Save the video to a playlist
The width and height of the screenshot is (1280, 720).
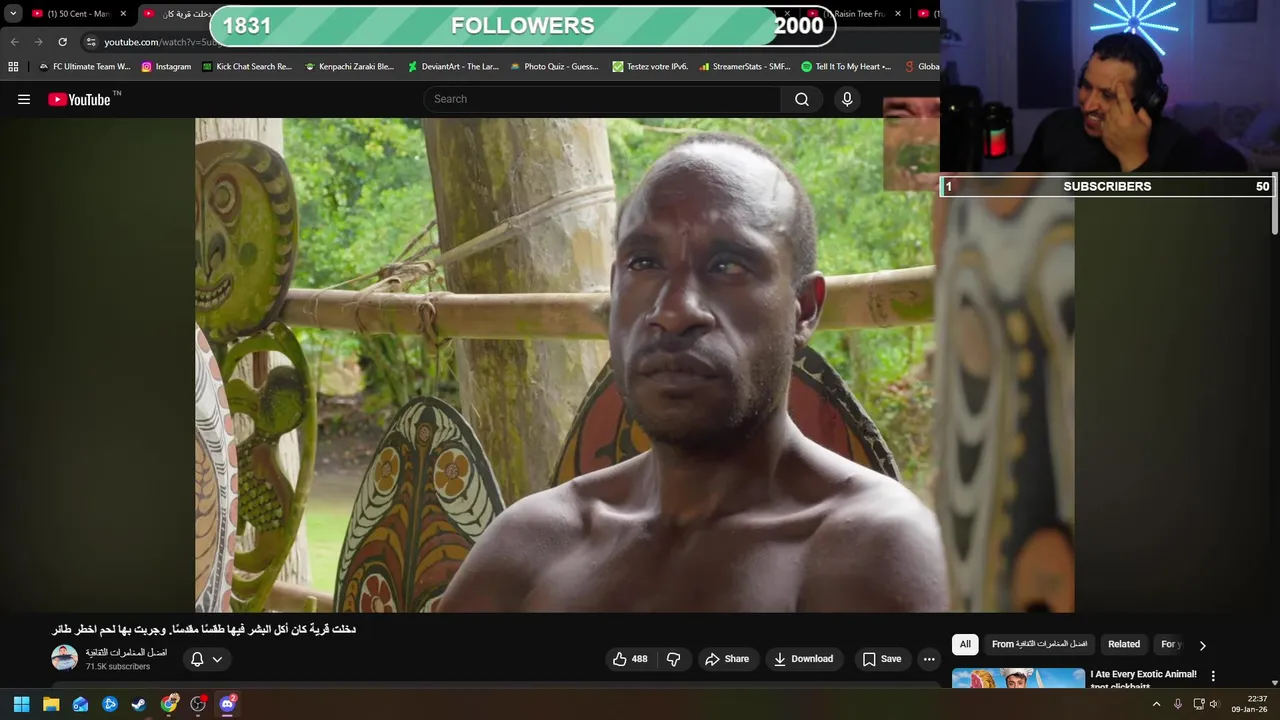(x=882, y=659)
